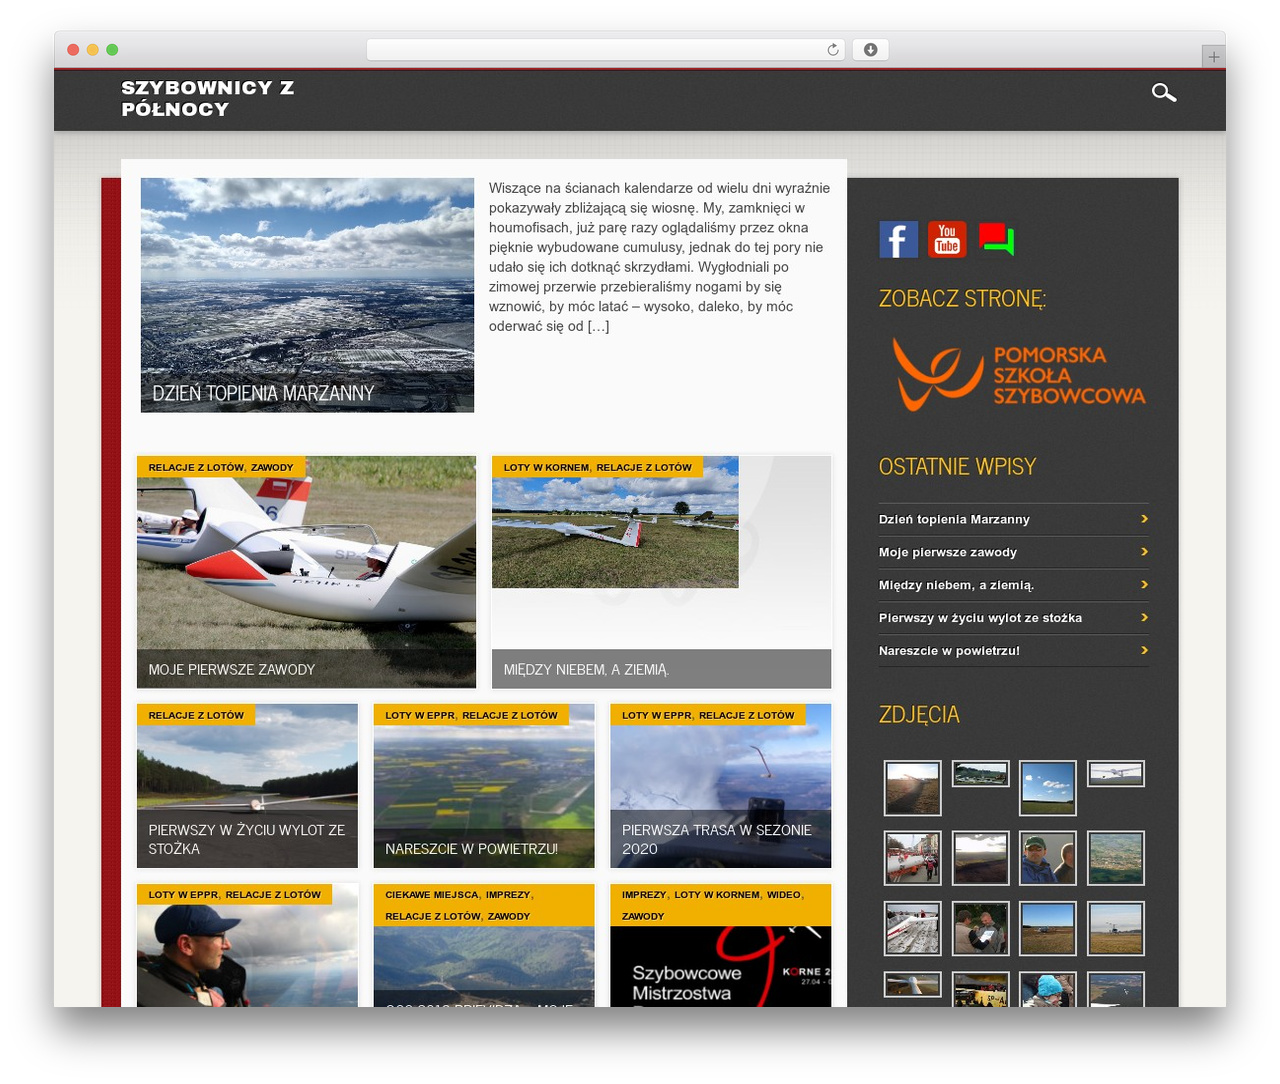Open two men portrait thumbnail in Zdjęcia

[x=1048, y=858]
